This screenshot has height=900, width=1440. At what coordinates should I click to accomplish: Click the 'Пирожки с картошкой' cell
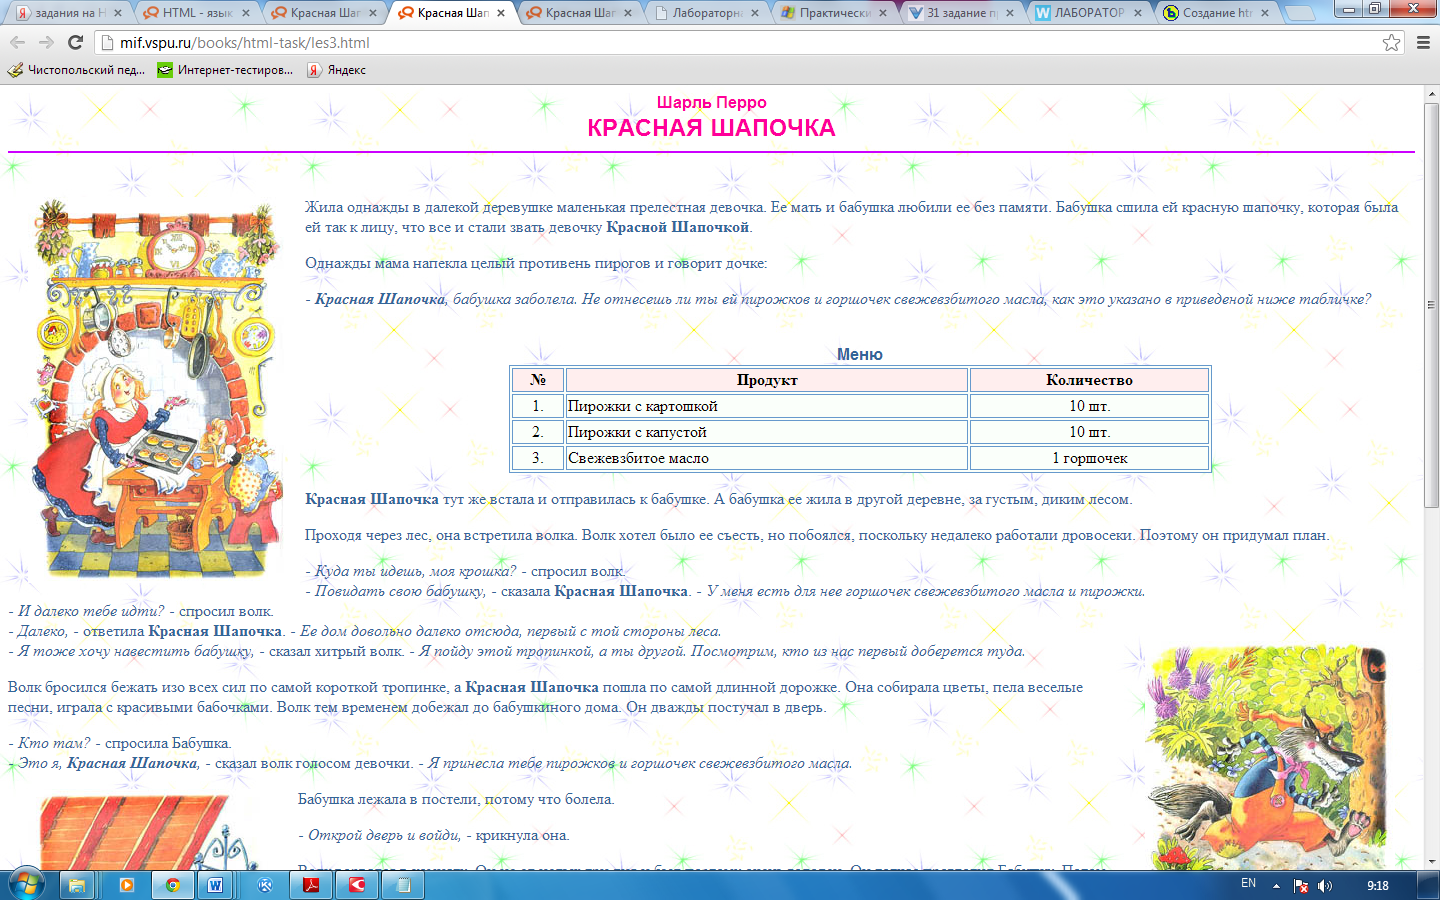(x=767, y=406)
